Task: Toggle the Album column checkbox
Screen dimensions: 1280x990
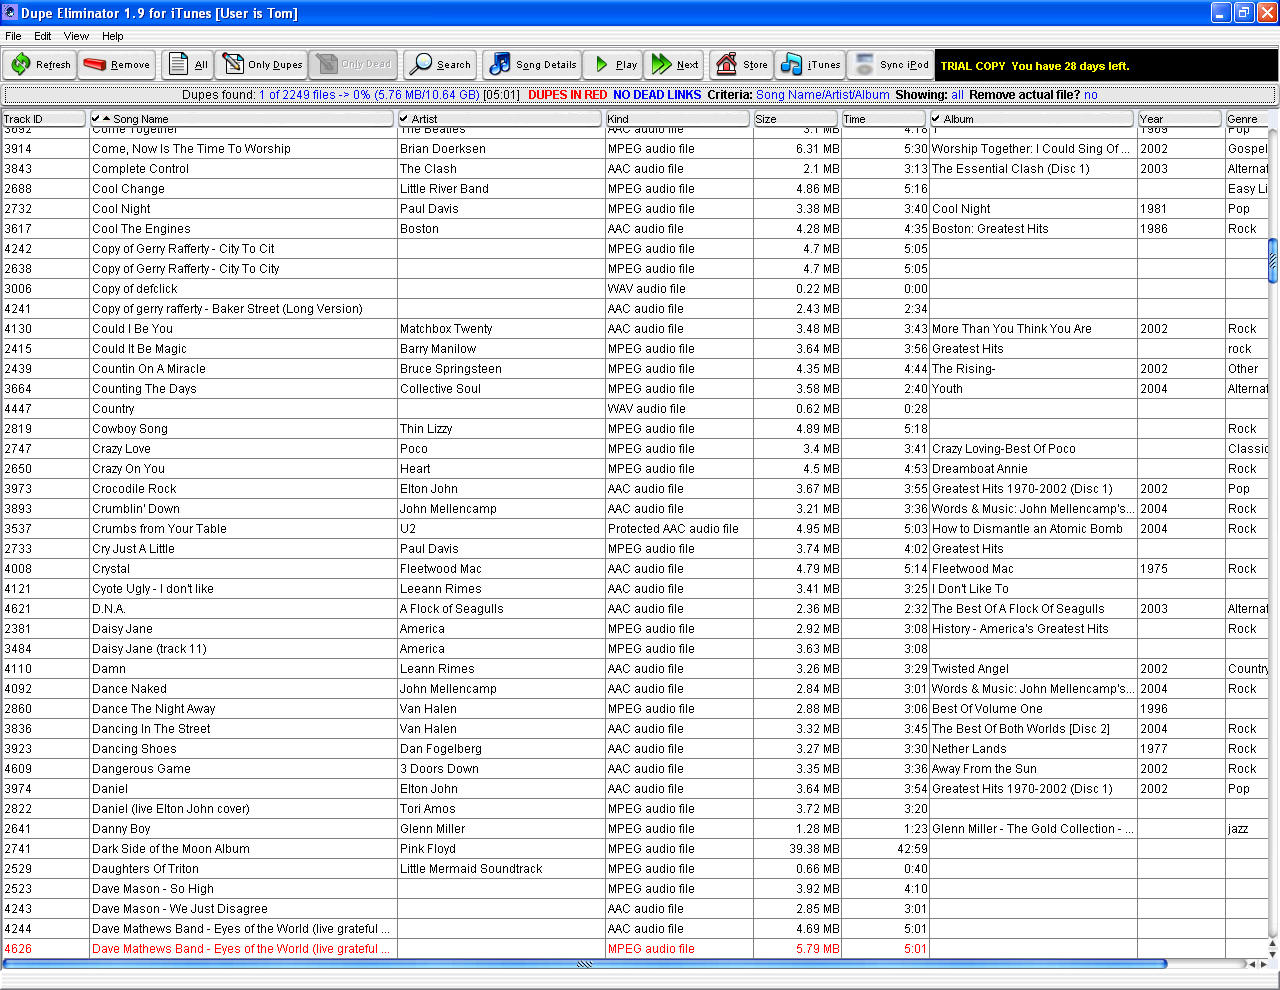Action: tap(936, 119)
